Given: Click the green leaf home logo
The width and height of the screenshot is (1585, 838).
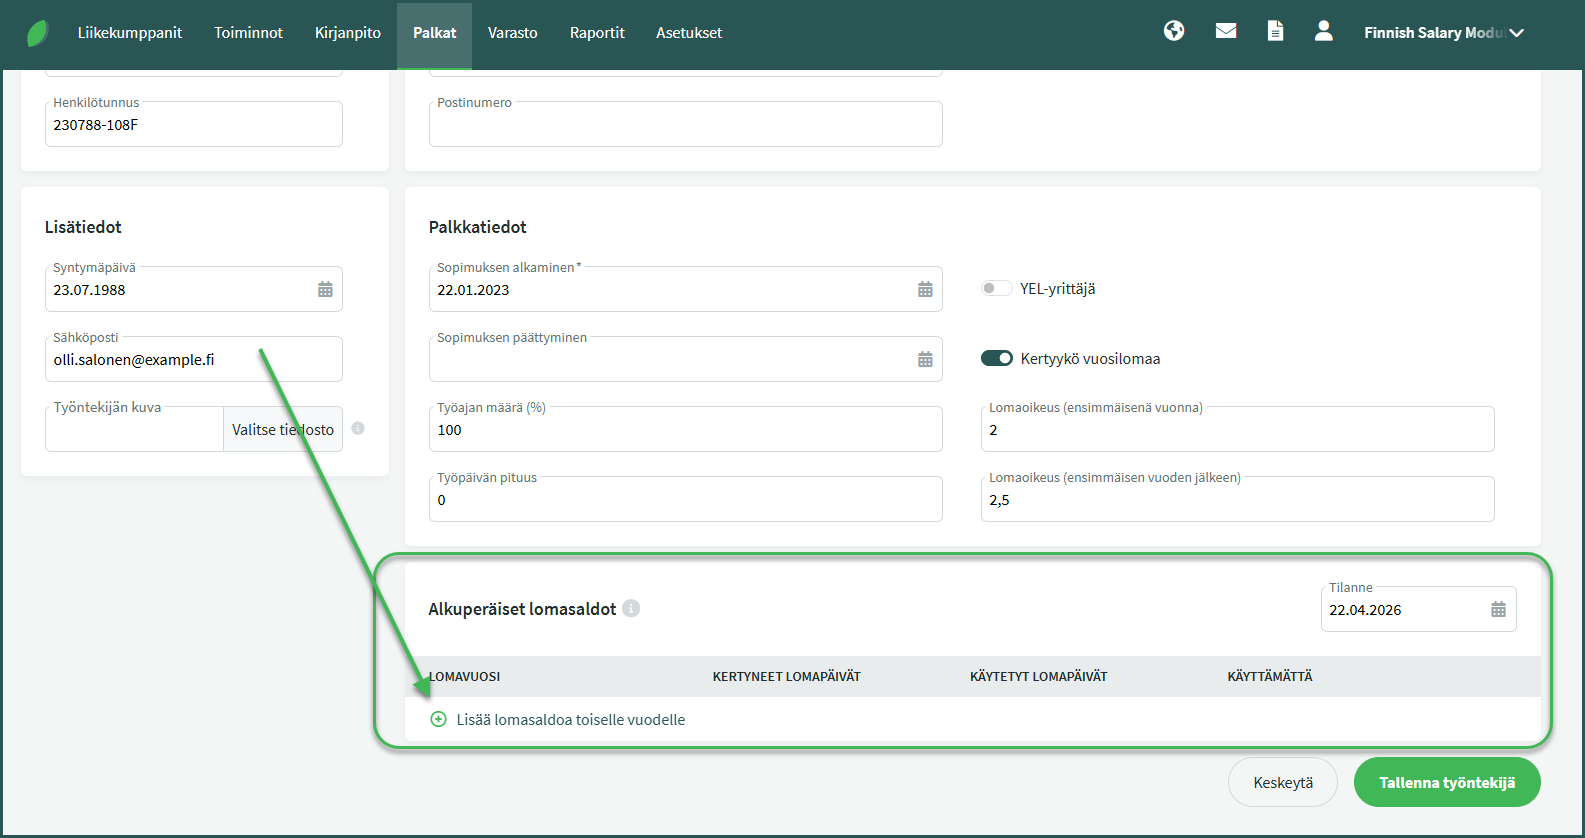Looking at the screenshot, I should click(38, 33).
